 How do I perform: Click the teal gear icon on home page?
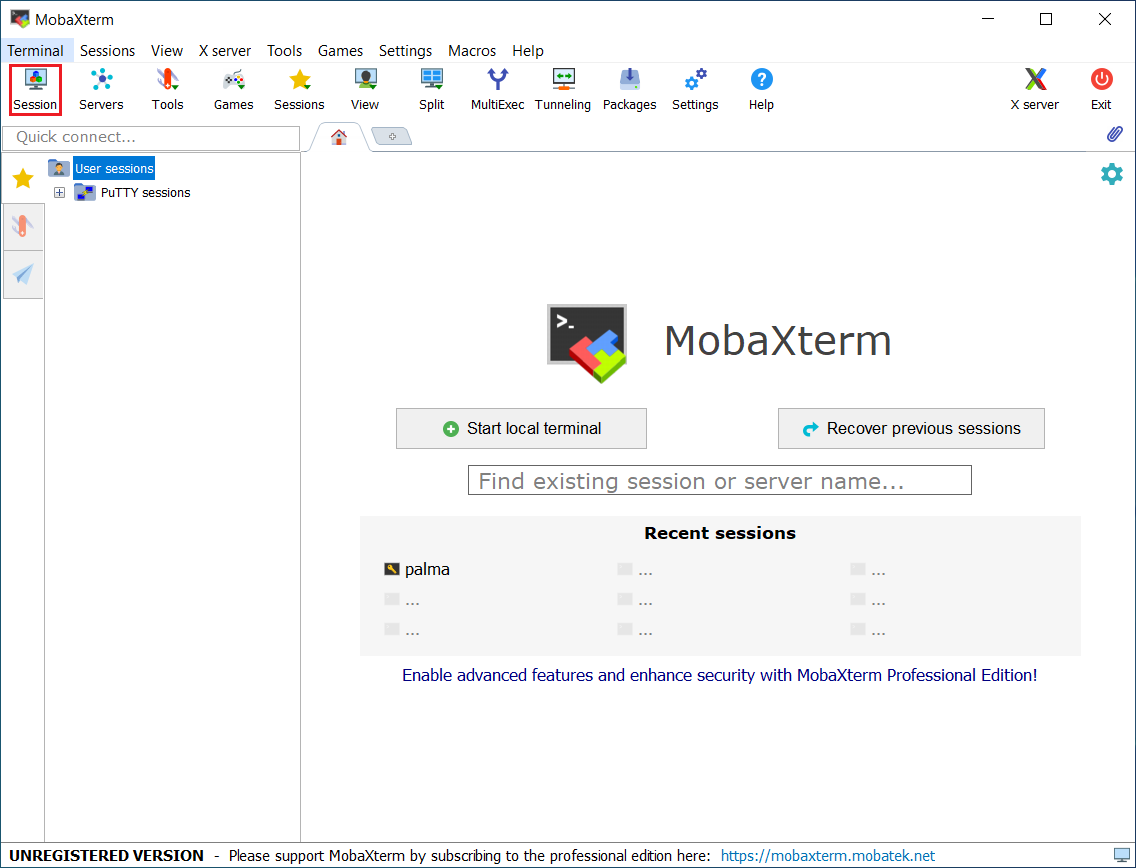click(1111, 174)
